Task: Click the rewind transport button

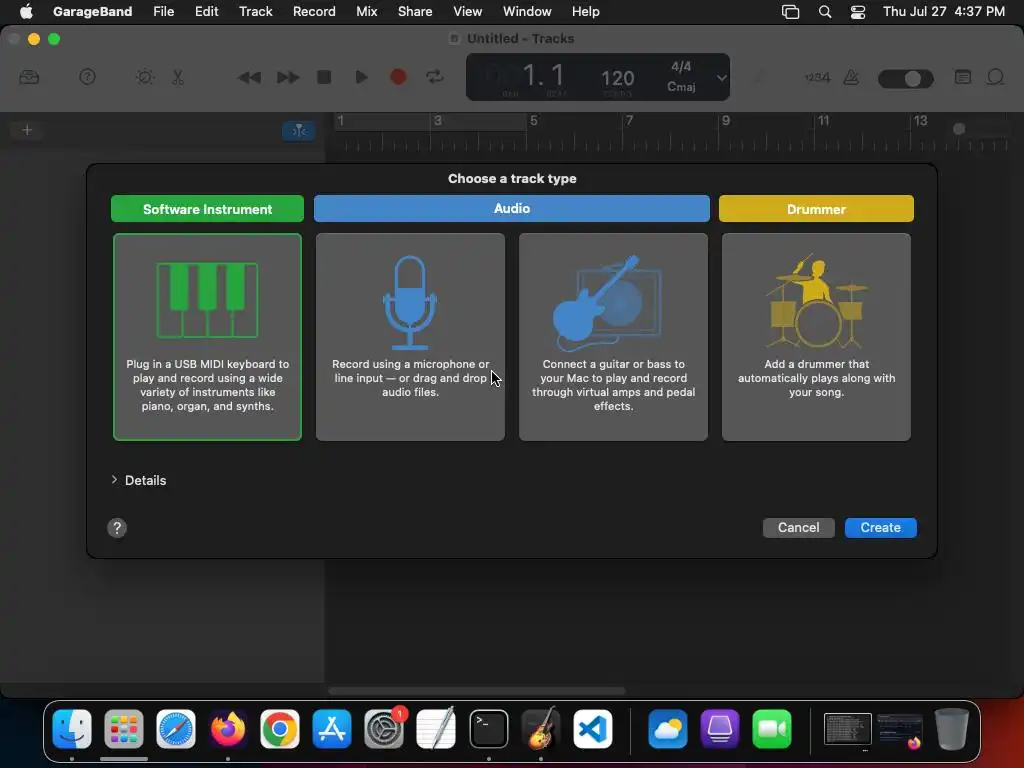Action: pyautogui.click(x=249, y=78)
